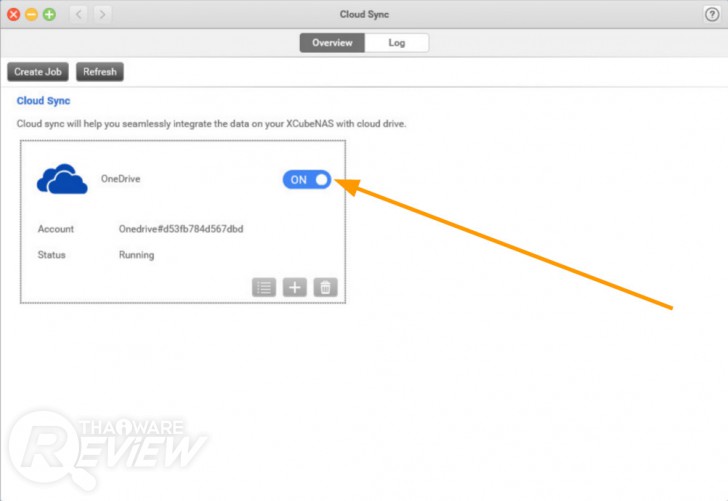
Task: Select the Overview tab
Action: (x=332, y=43)
